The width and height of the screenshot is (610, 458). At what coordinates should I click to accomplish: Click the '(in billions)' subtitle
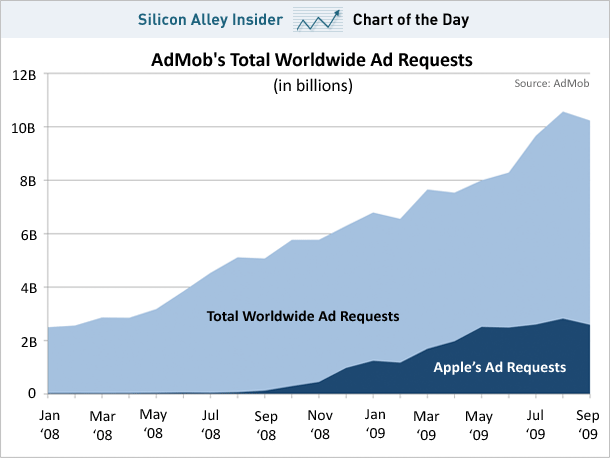(x=313, y=86)
